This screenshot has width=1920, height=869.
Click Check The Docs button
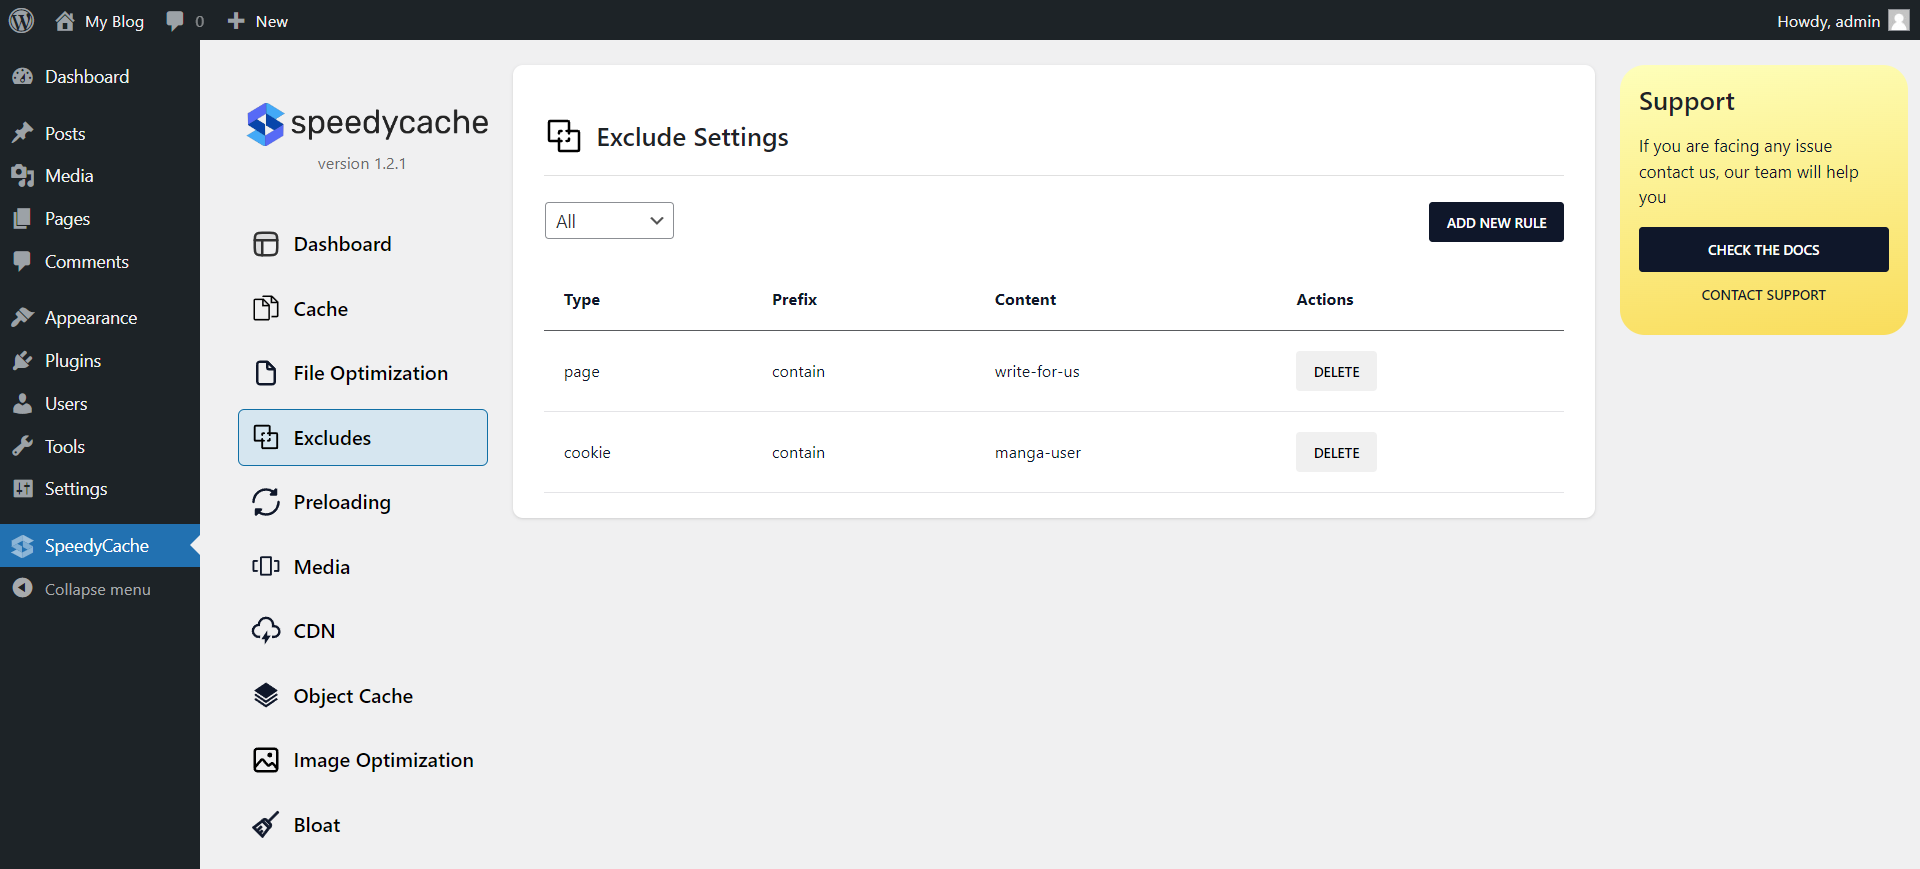click(x=1763, y=250)
